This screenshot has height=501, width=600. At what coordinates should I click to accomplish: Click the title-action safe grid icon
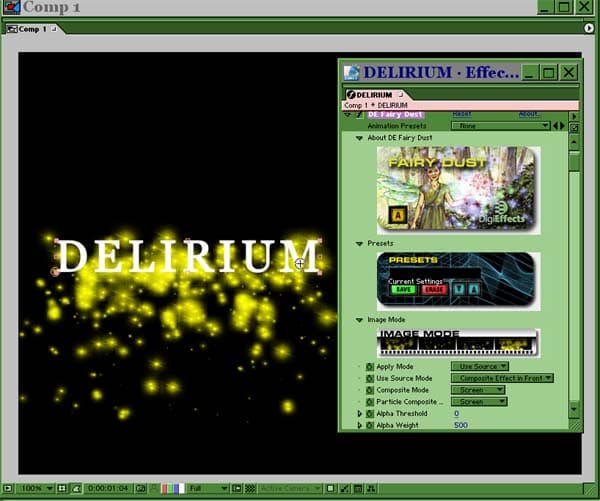tap(62, 488)
